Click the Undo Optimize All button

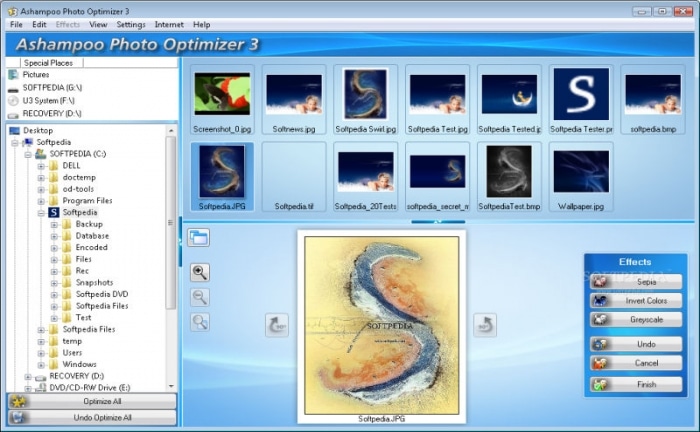(92, 418)
